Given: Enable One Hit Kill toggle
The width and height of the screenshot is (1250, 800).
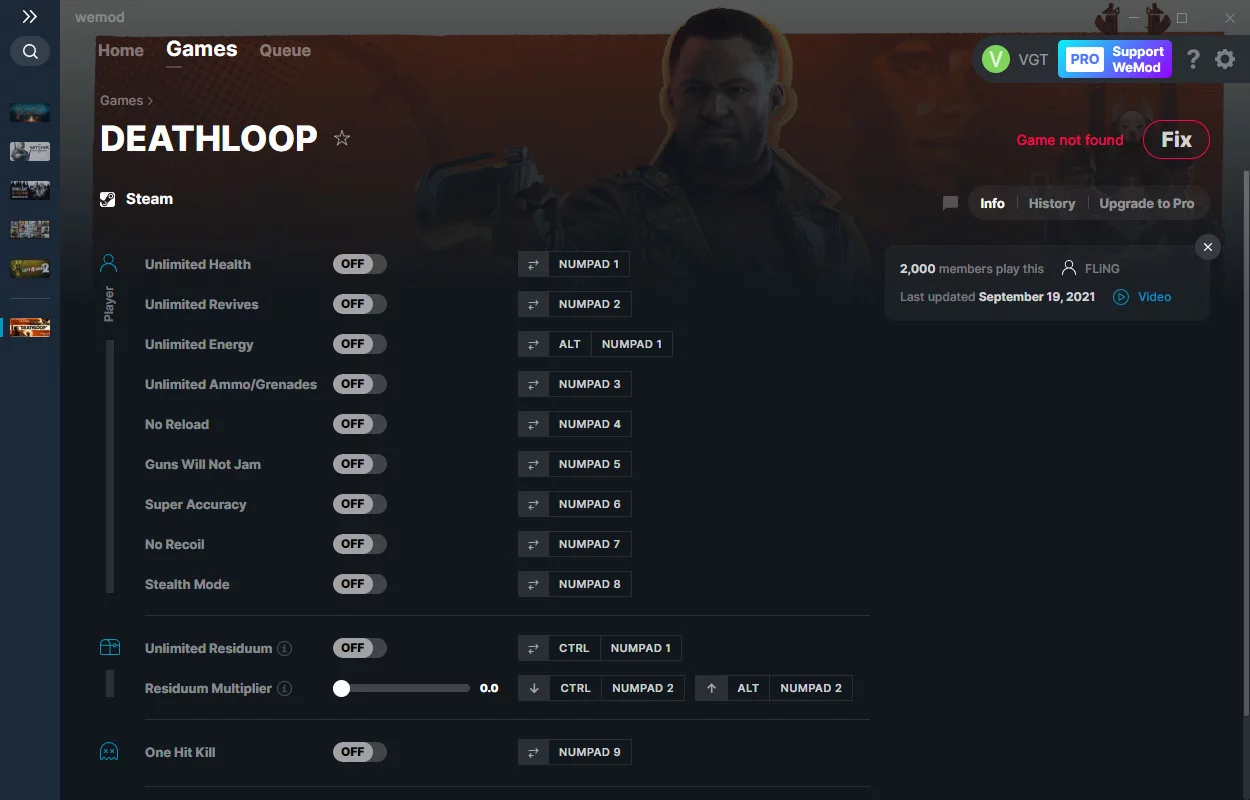Looking at the screenshot, I should pos(359,752).
